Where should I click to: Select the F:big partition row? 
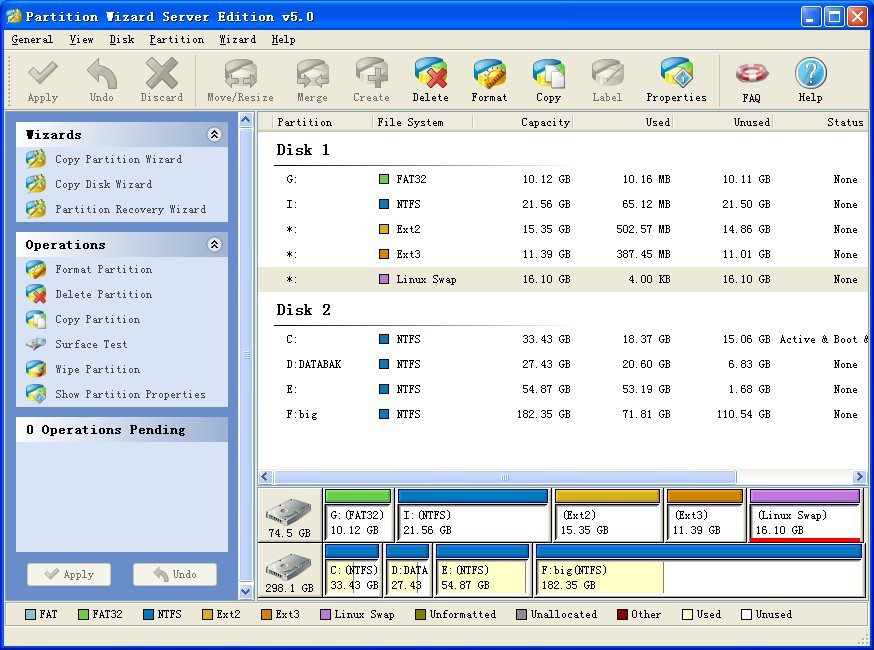pyautogui.click(x=562, y=415)
